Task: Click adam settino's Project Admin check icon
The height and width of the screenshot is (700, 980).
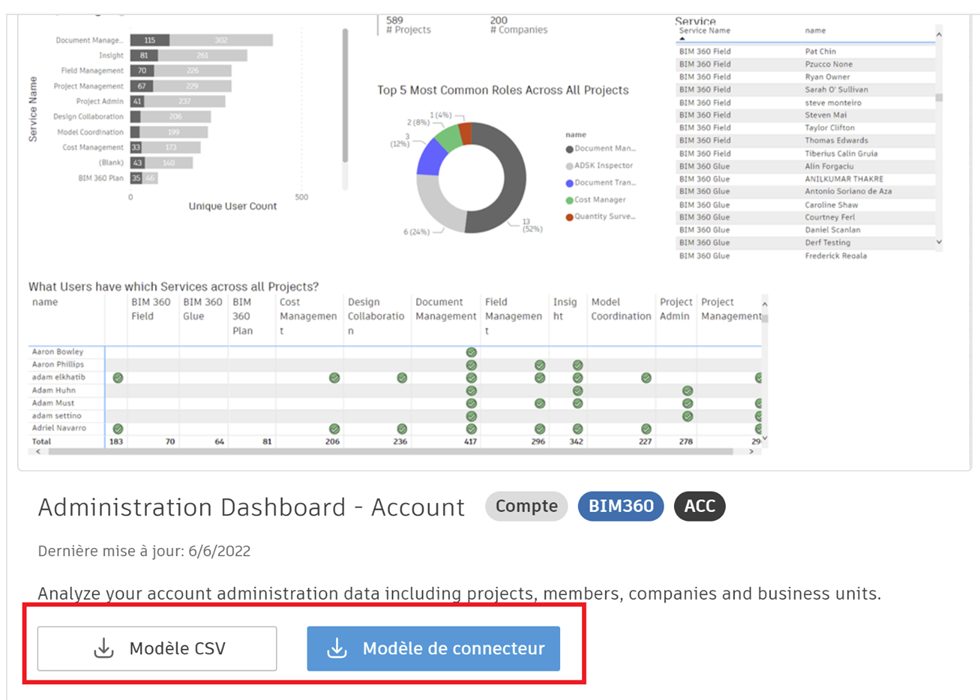Action: point(688,416)
